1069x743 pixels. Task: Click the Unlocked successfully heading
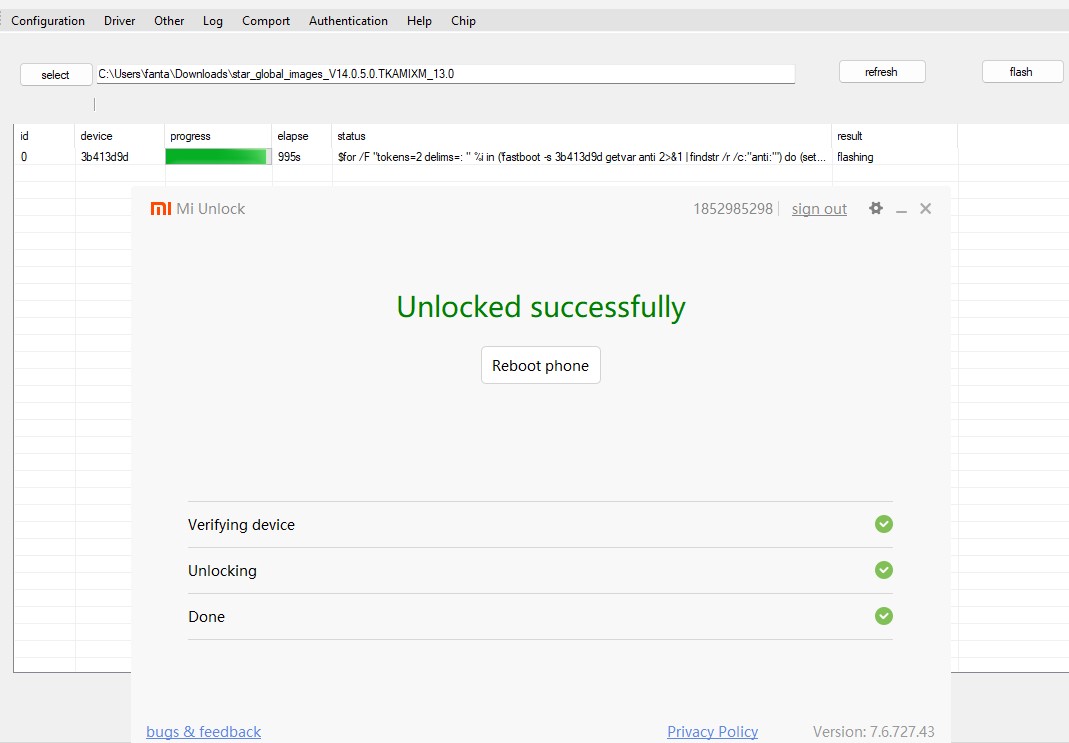541,307
